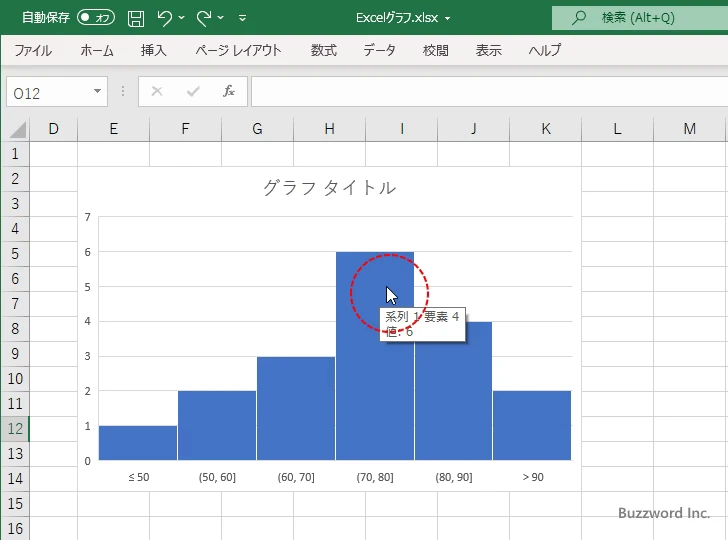Switch to the ホーム tab
This screenshot has height=540, width=728.
tap(97, 50)
